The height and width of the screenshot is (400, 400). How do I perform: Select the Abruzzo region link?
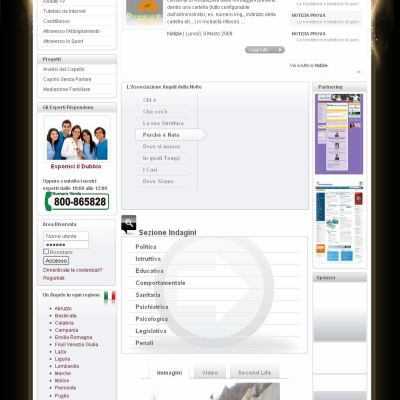point(63,309)
